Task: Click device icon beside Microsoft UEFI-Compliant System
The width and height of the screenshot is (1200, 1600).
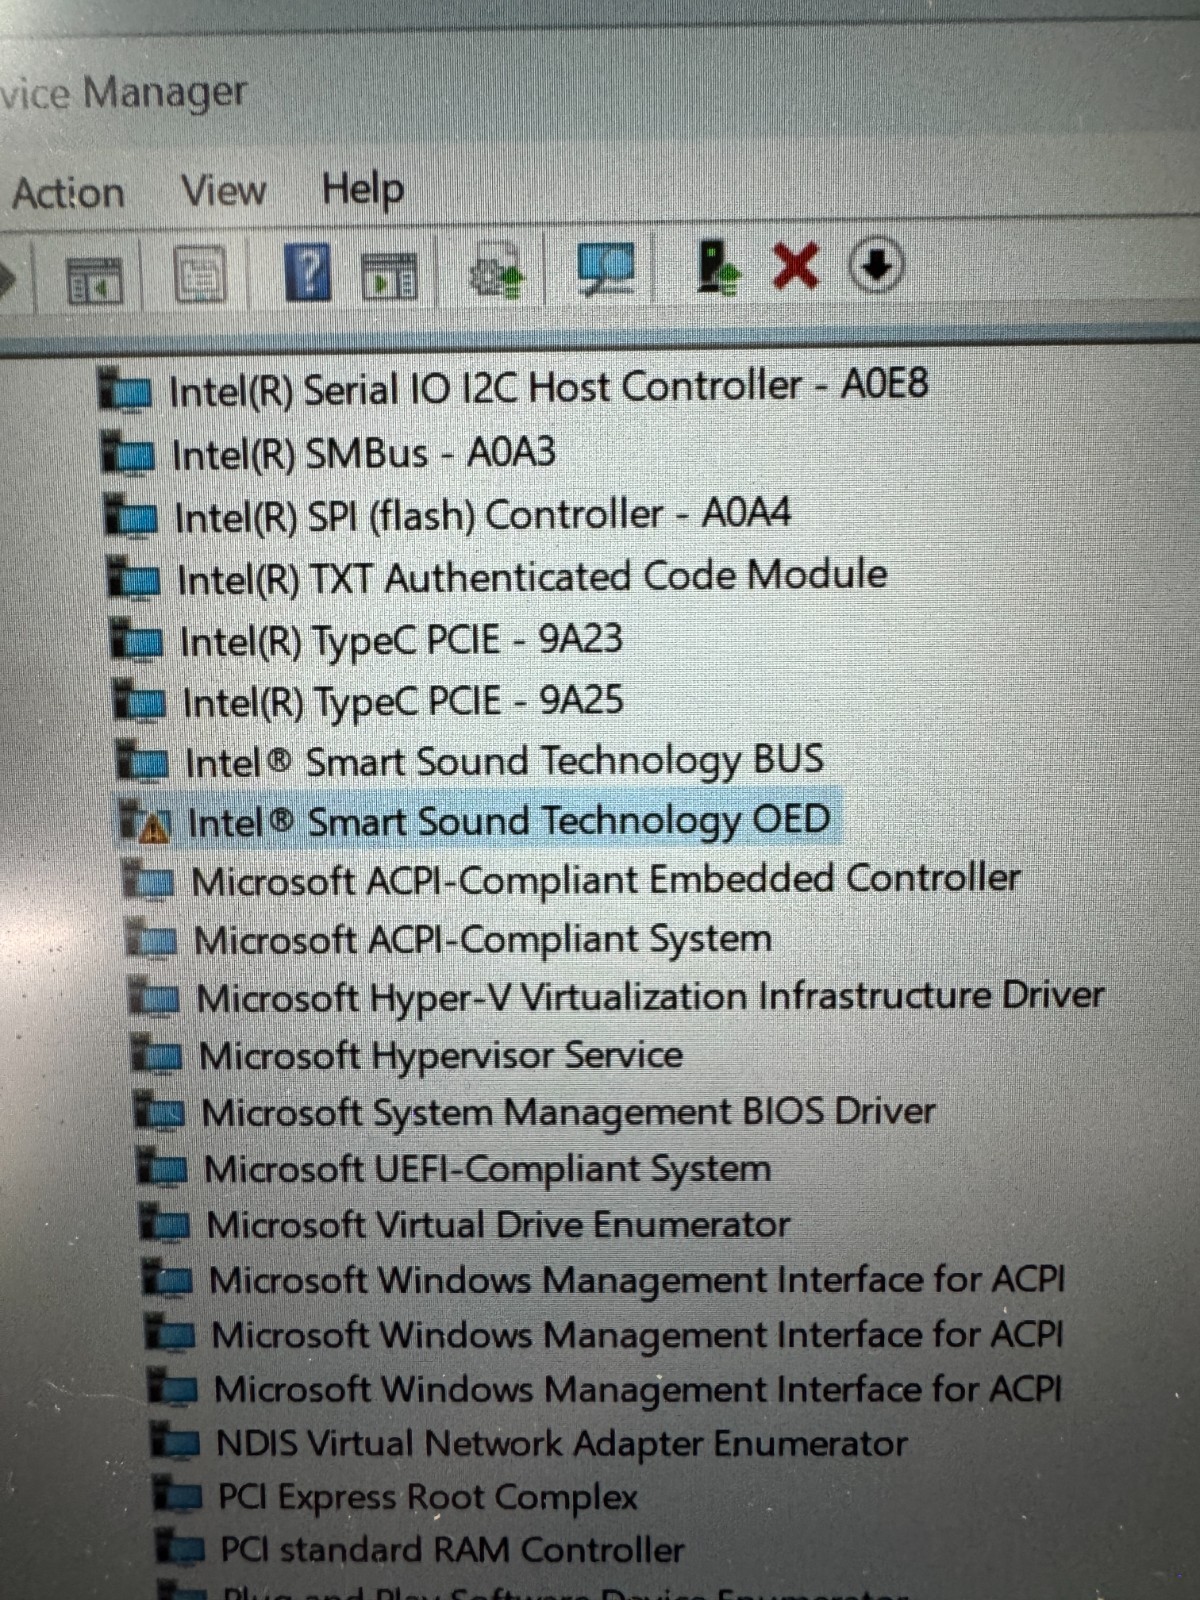Action: 163,1169
